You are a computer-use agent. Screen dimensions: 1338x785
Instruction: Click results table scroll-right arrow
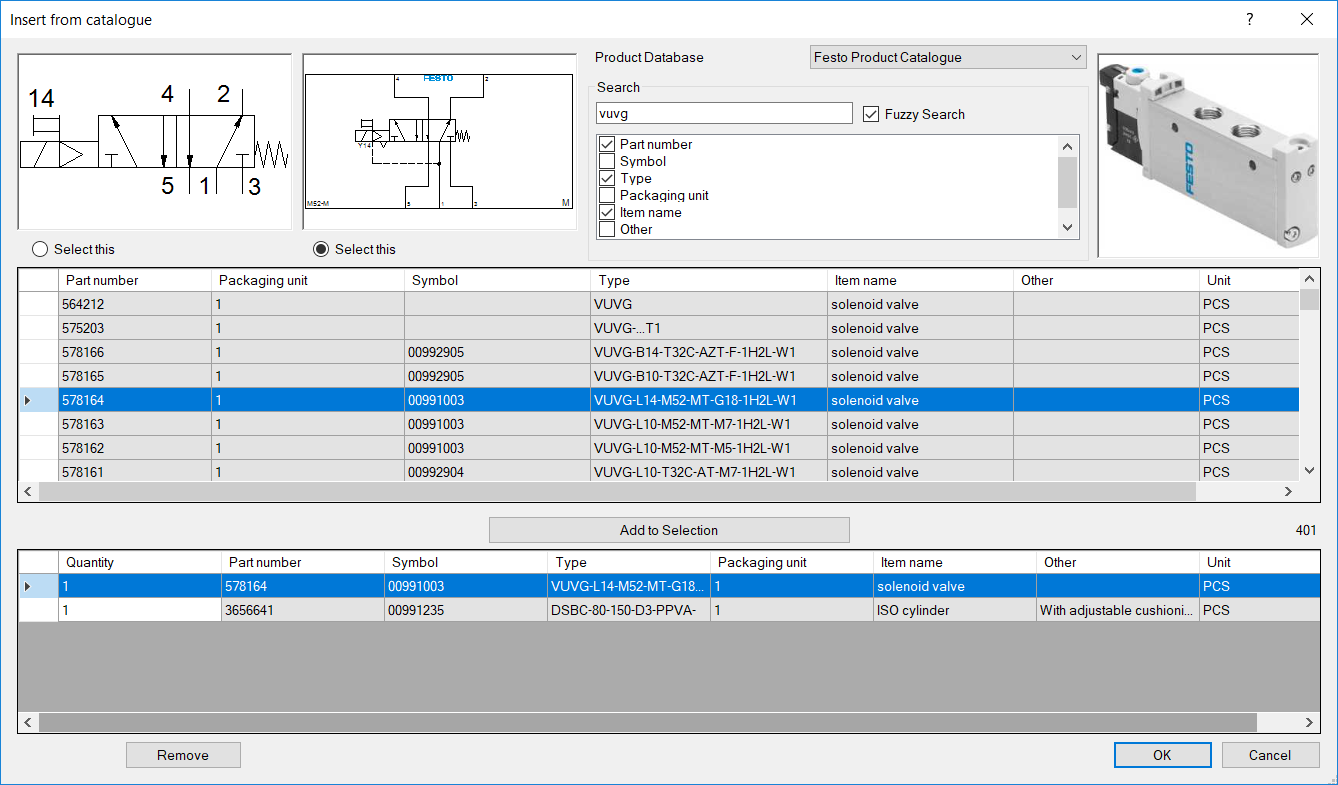tap(1289, 492)
